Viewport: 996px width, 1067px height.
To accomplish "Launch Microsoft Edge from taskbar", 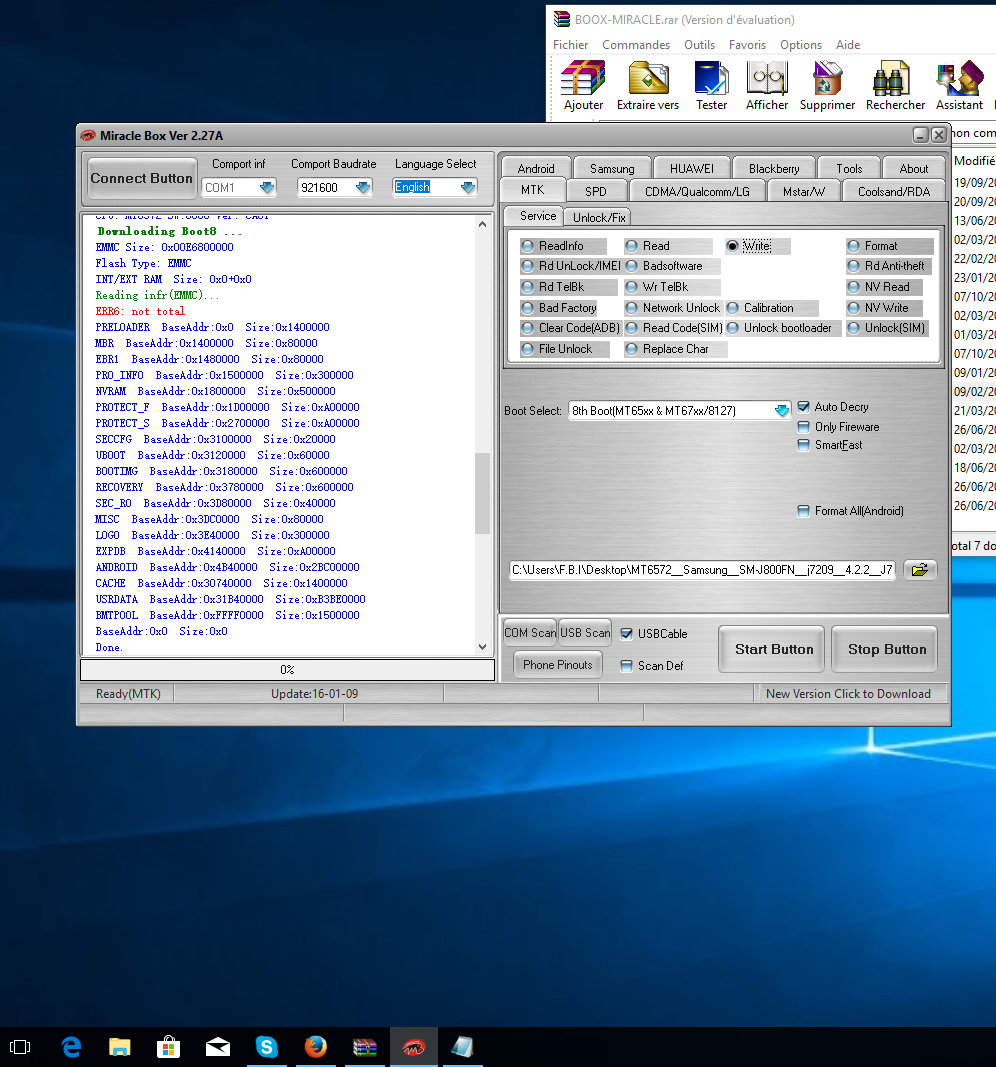I will point(71,1047).
